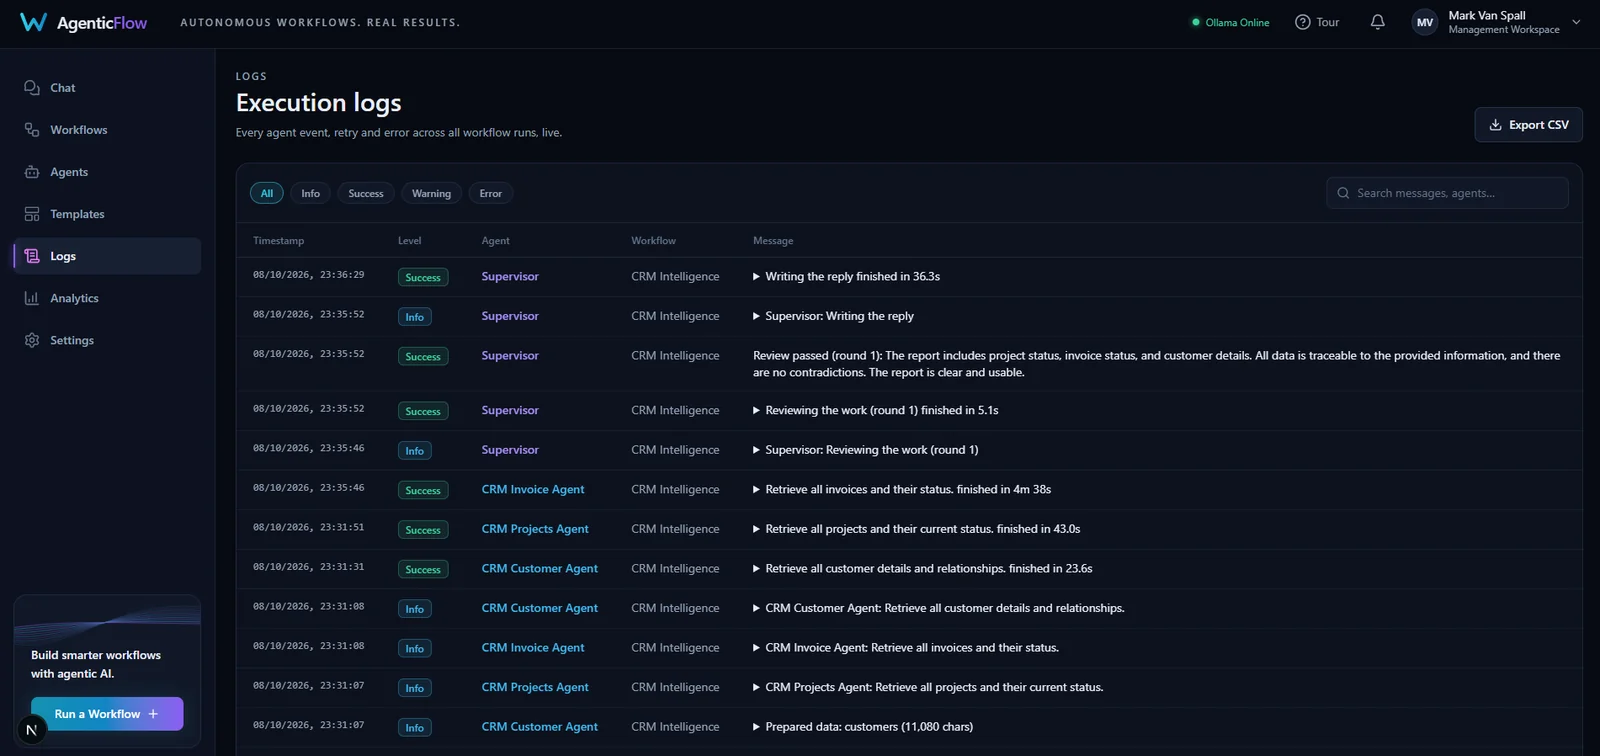
Task: Click the Mark Van Spall name
Action: 1487,15
